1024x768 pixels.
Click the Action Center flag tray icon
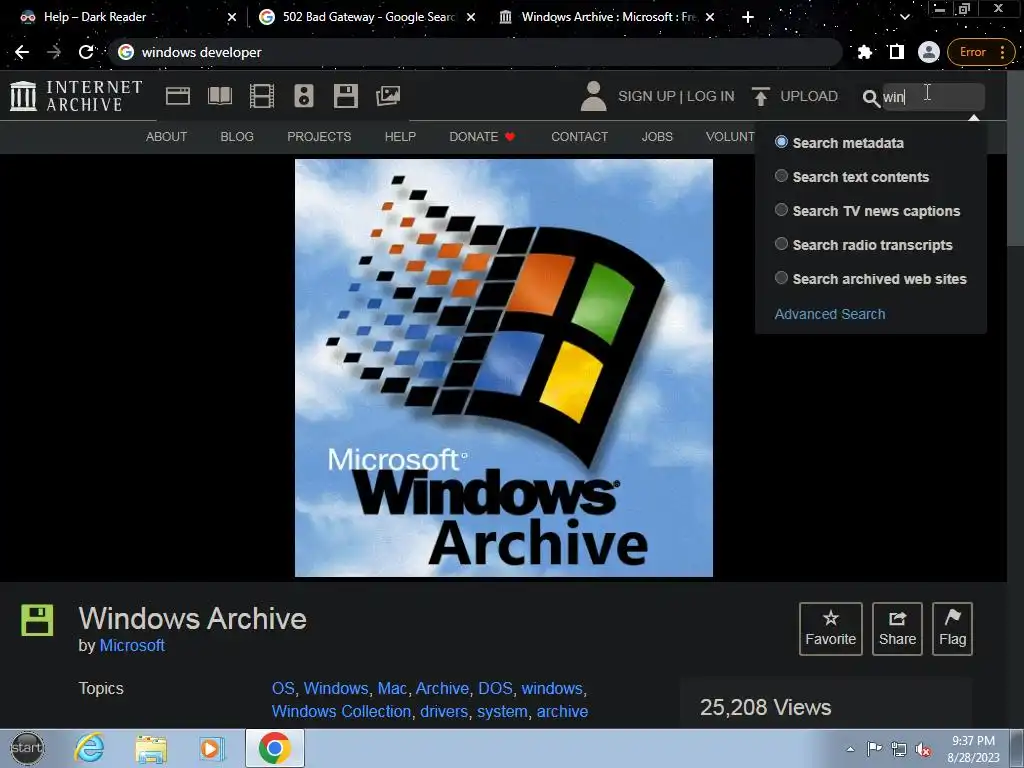[874, 748]
